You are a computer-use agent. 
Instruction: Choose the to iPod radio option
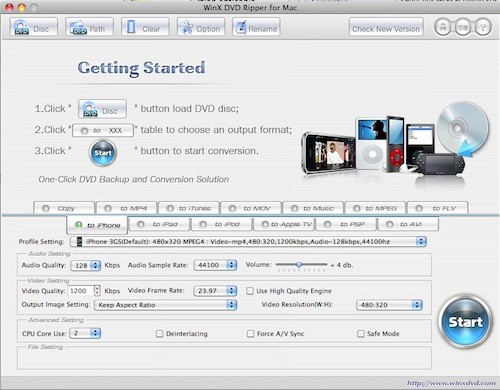pos(203,224)
